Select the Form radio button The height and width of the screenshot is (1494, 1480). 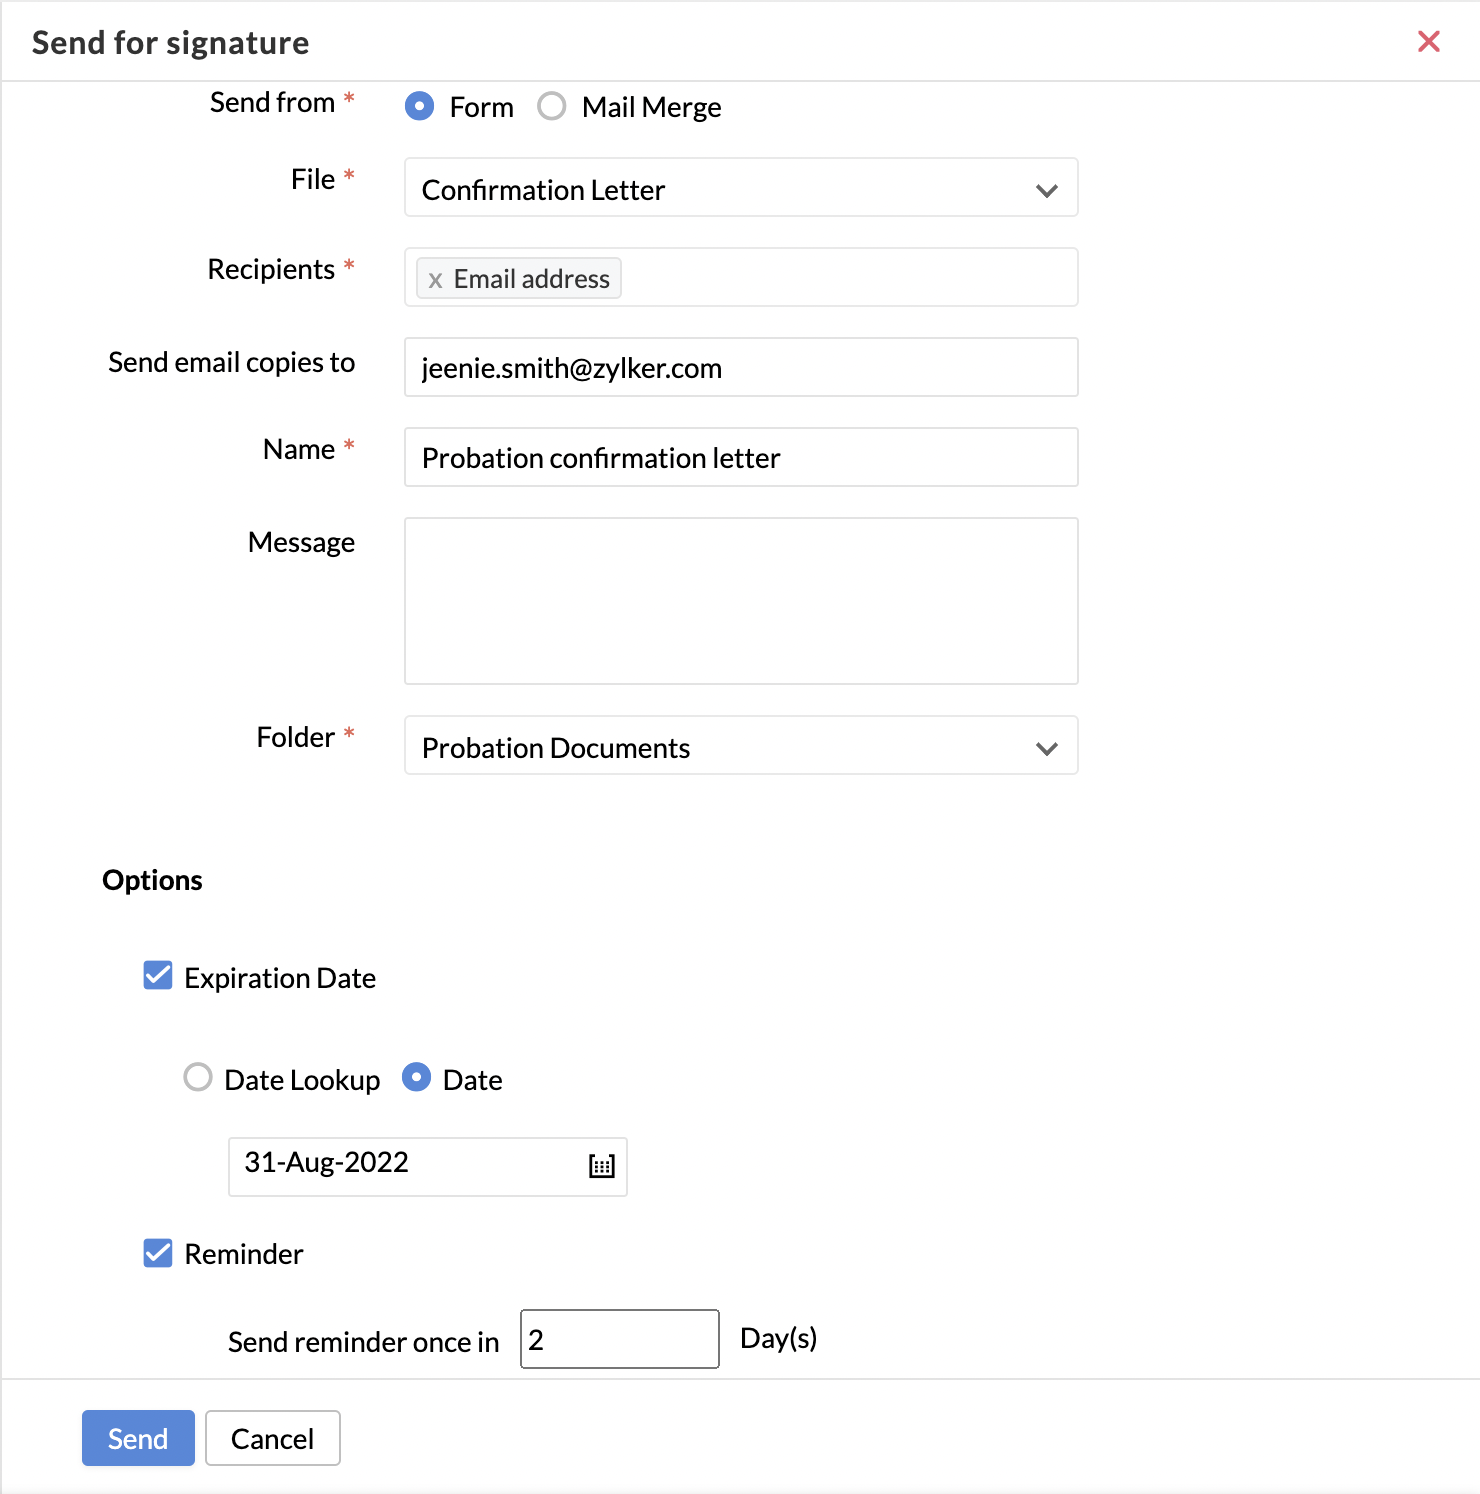click(419, 106)
